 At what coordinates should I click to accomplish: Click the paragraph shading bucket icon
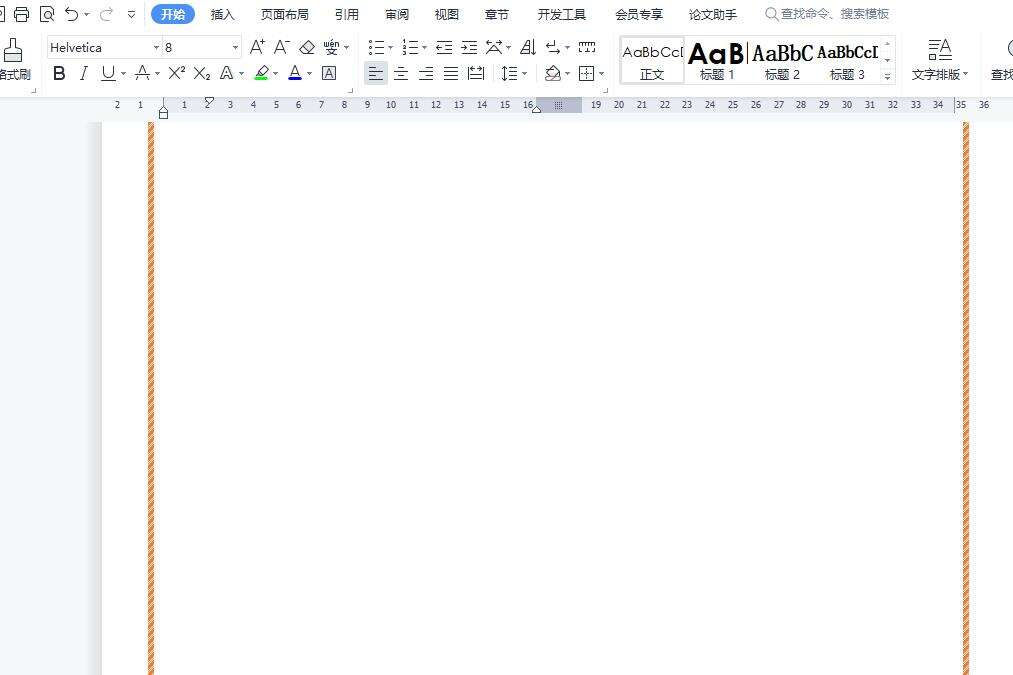point(552,74)
